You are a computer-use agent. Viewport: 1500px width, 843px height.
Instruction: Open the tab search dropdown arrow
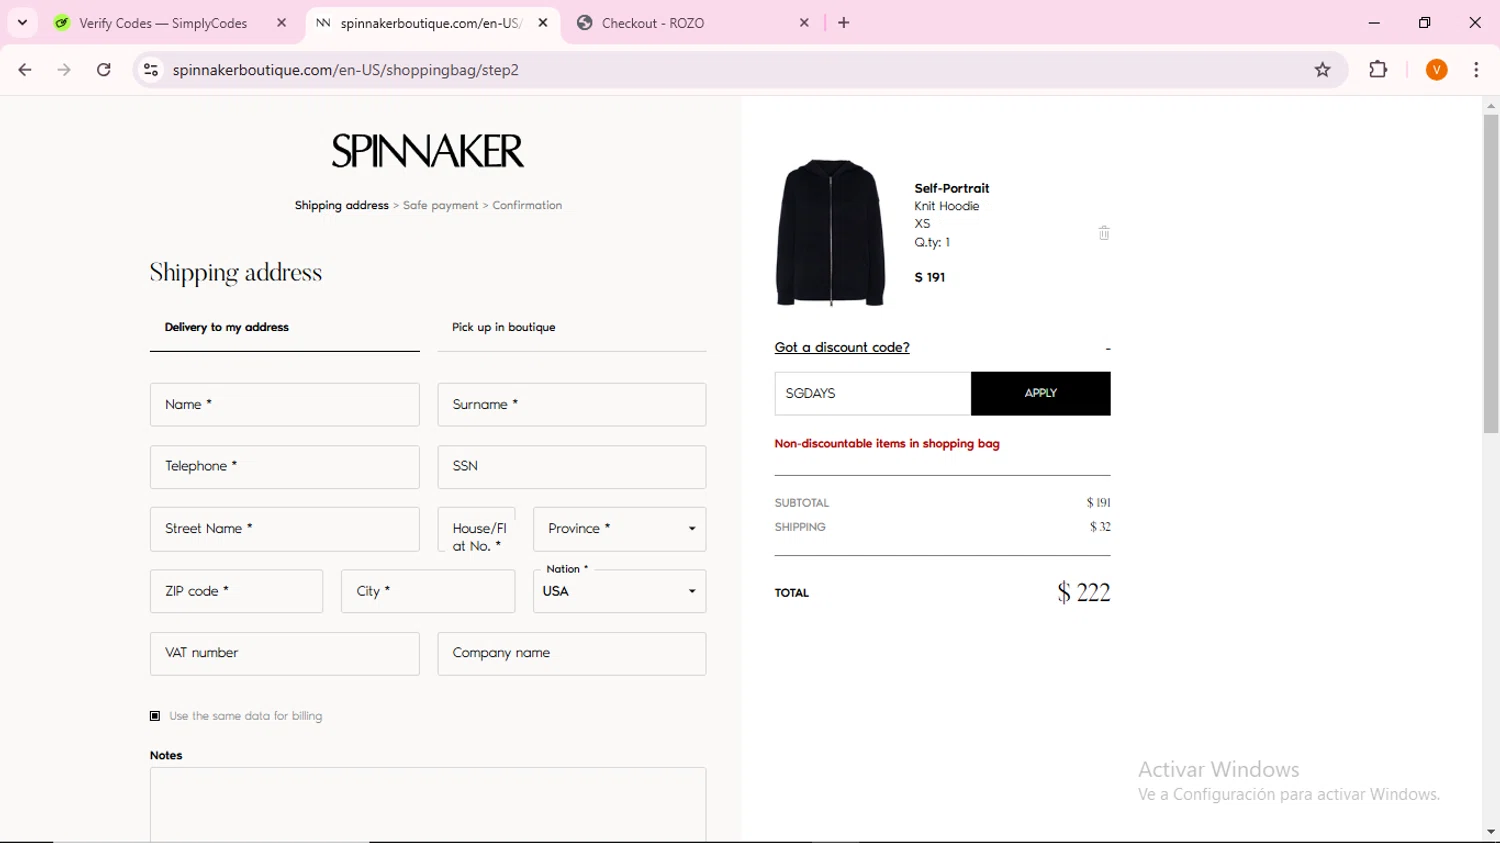pyautogui.click(x=22, y=23)
